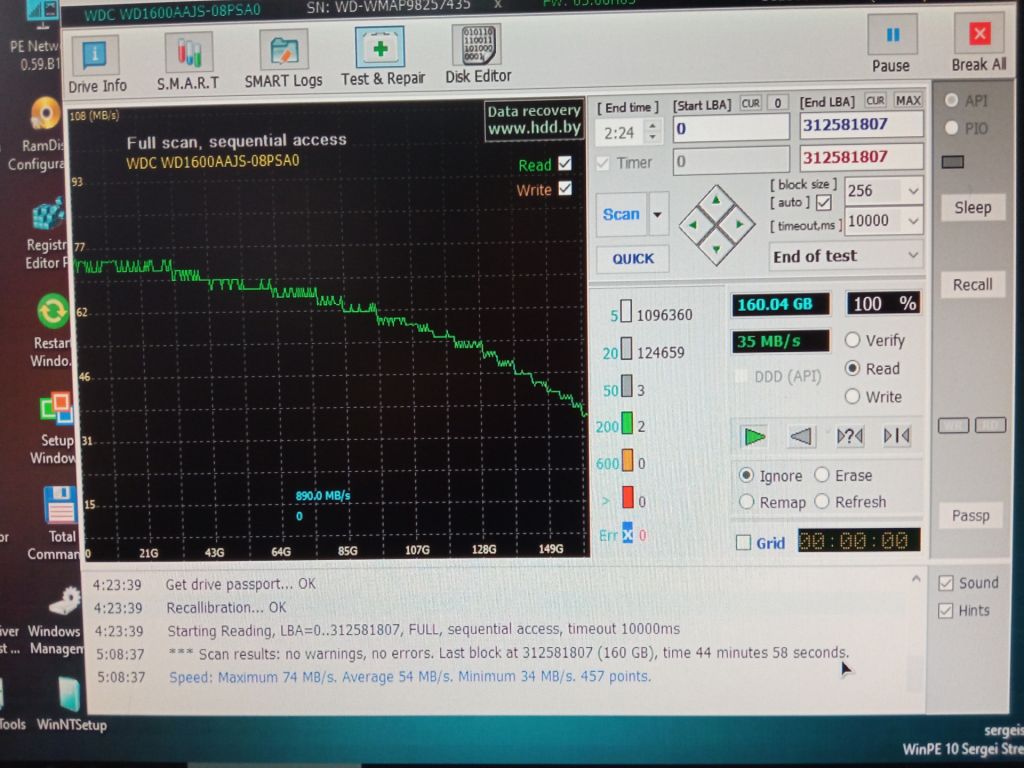Open the End of test dropdown
Image resolution: width=1024 pixels, height=768 pixels.
click(x=846, y=256)
